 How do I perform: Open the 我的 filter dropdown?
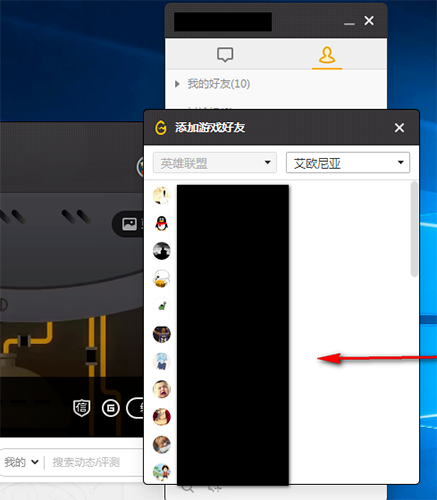click(21, 462)
